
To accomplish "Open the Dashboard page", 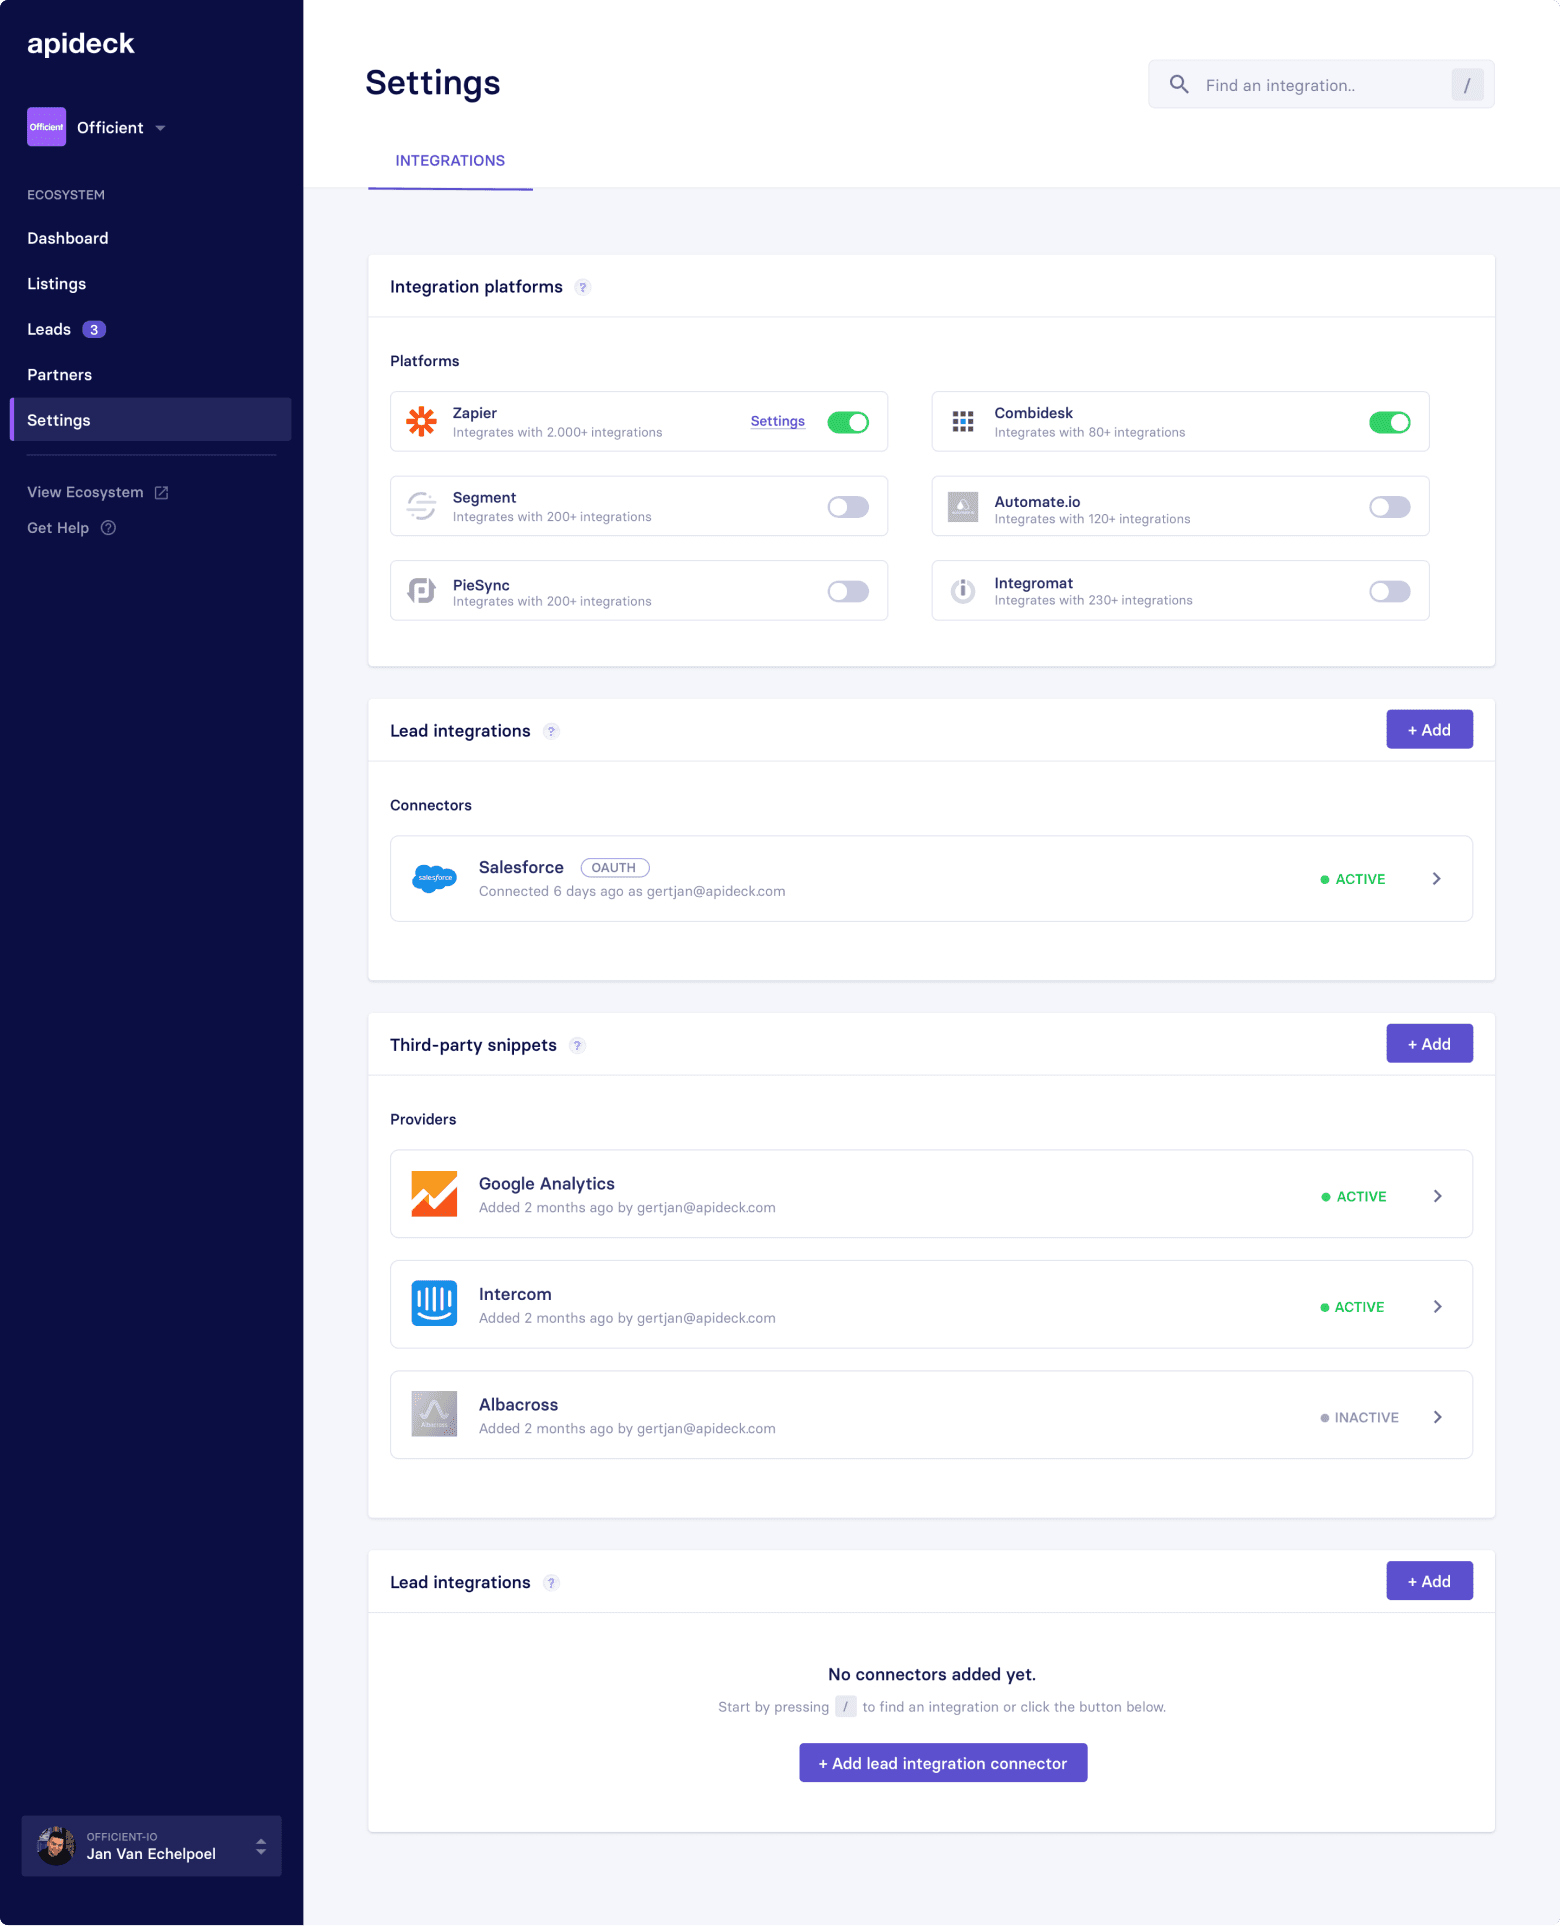I will [68, 238].
